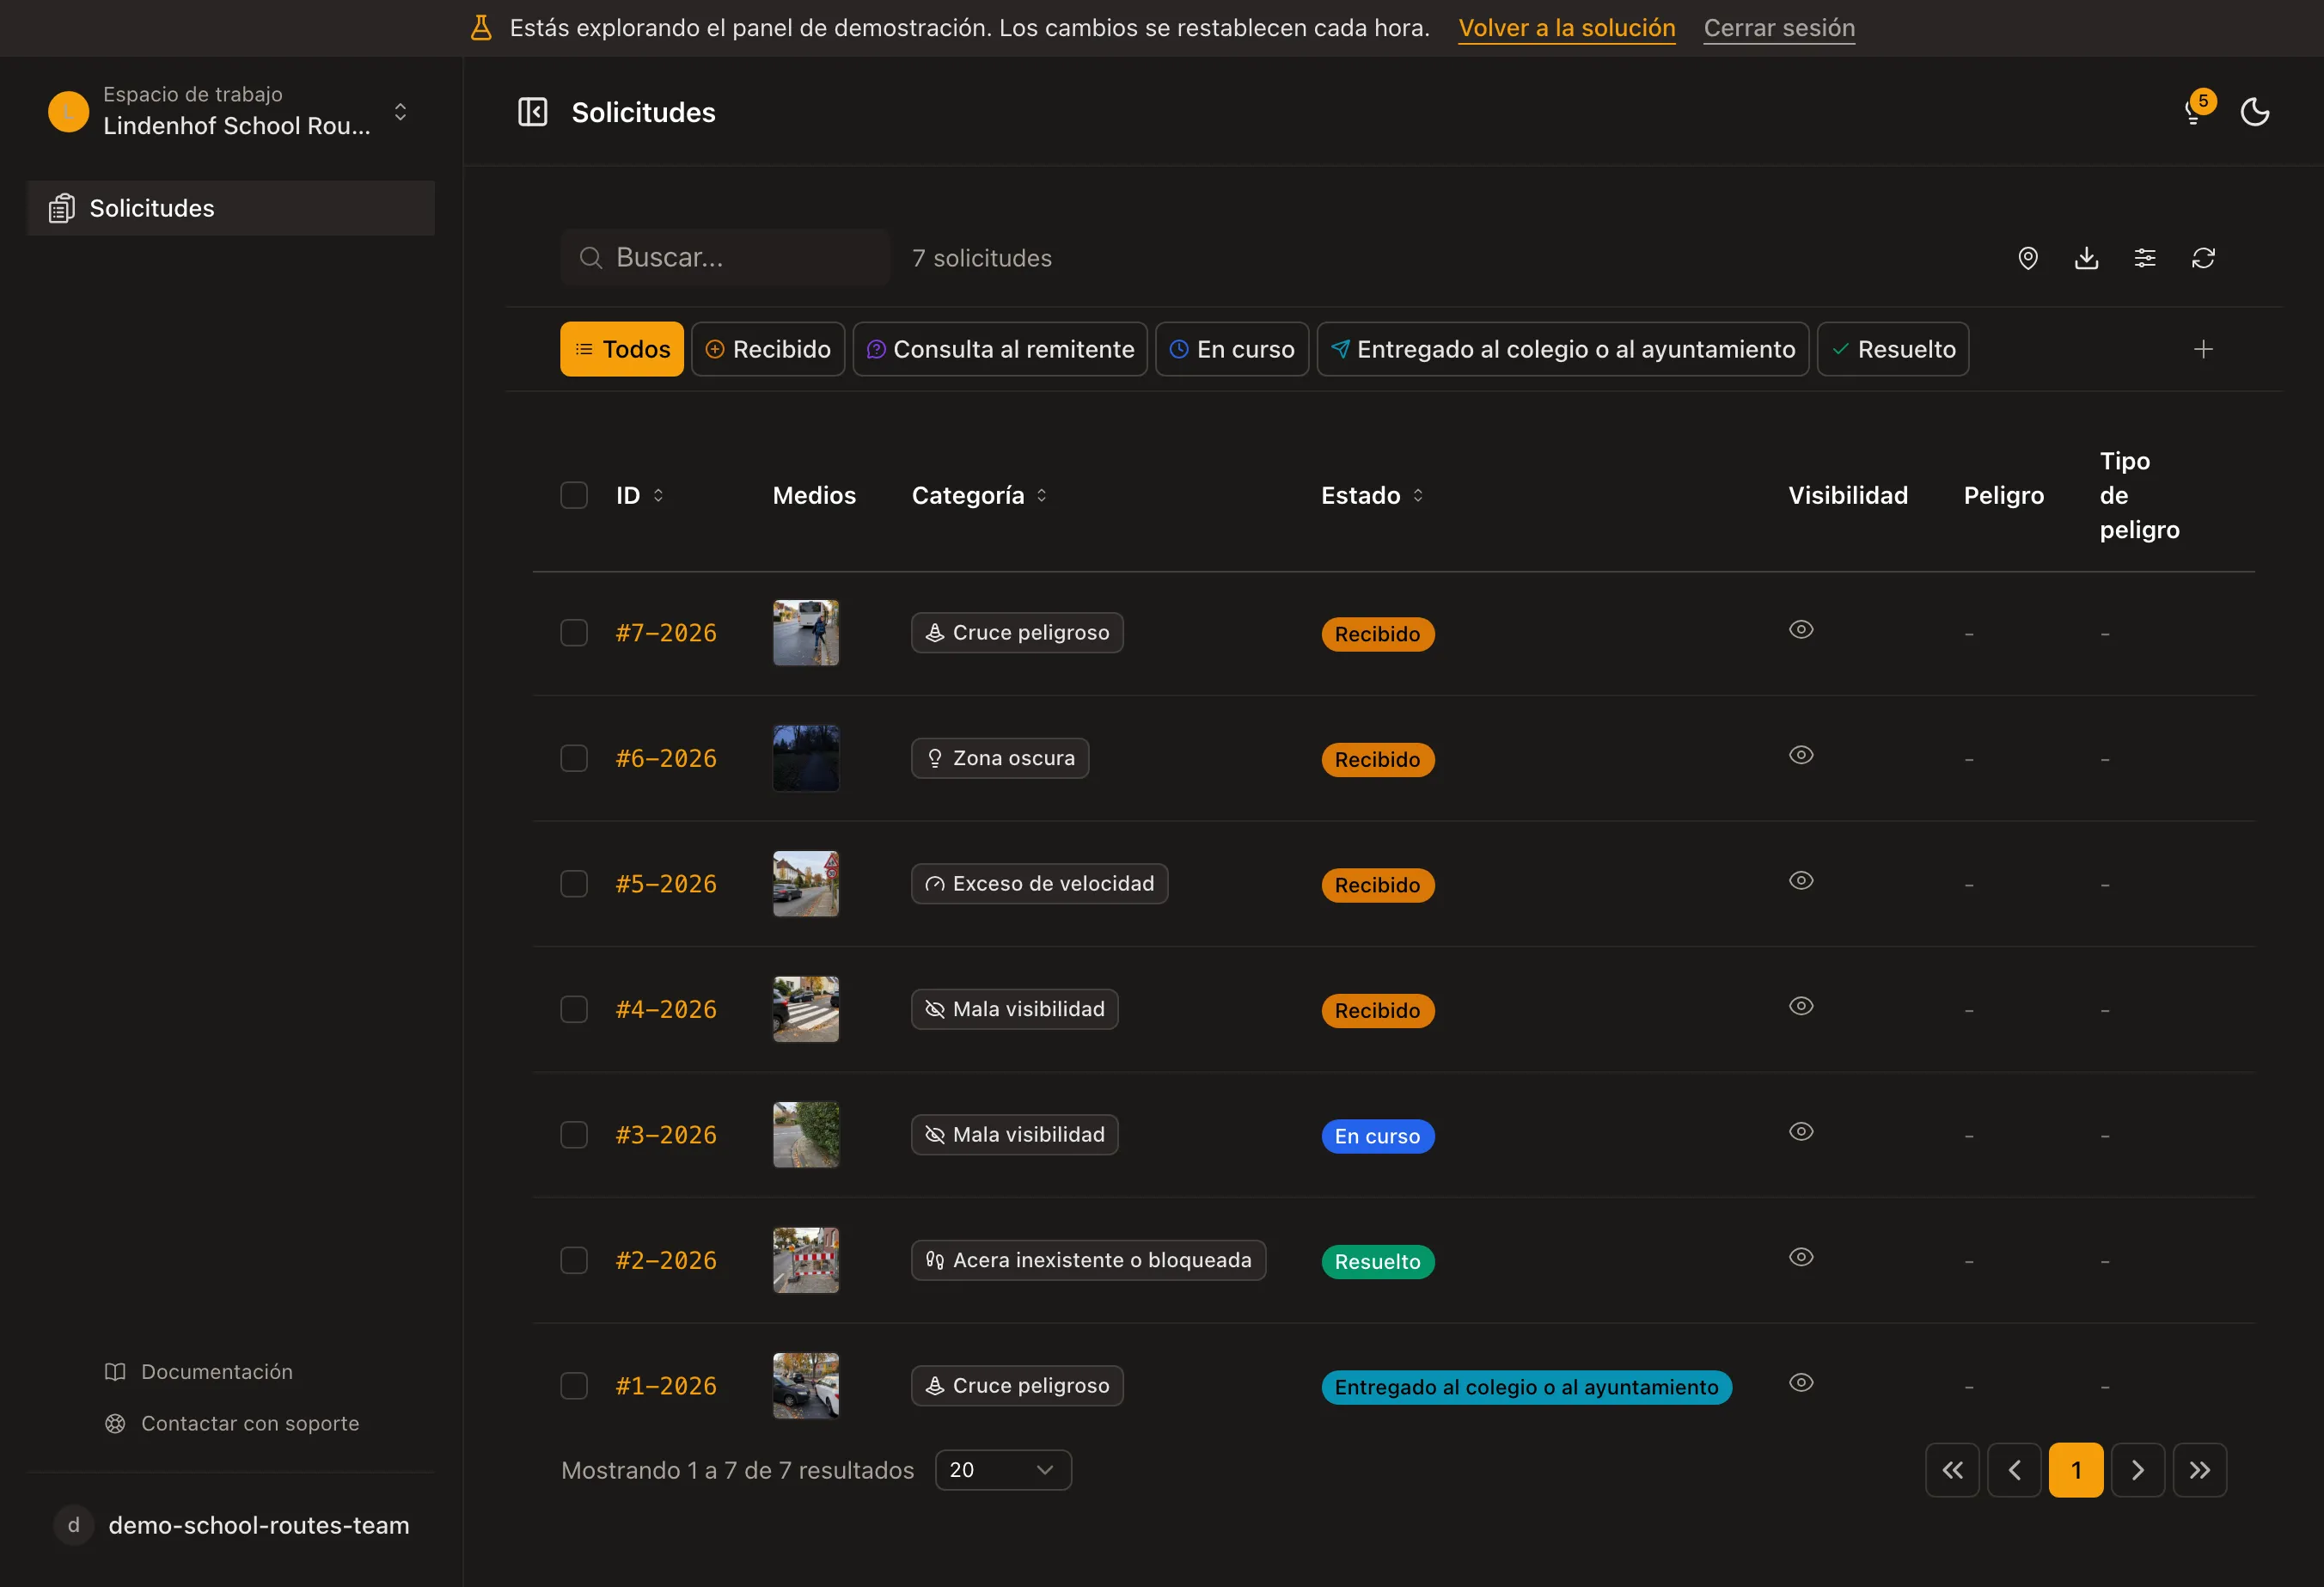The image size is (2324, 1587).
Task: Go to the previous page arrow
Action: click(2014, 1470)
